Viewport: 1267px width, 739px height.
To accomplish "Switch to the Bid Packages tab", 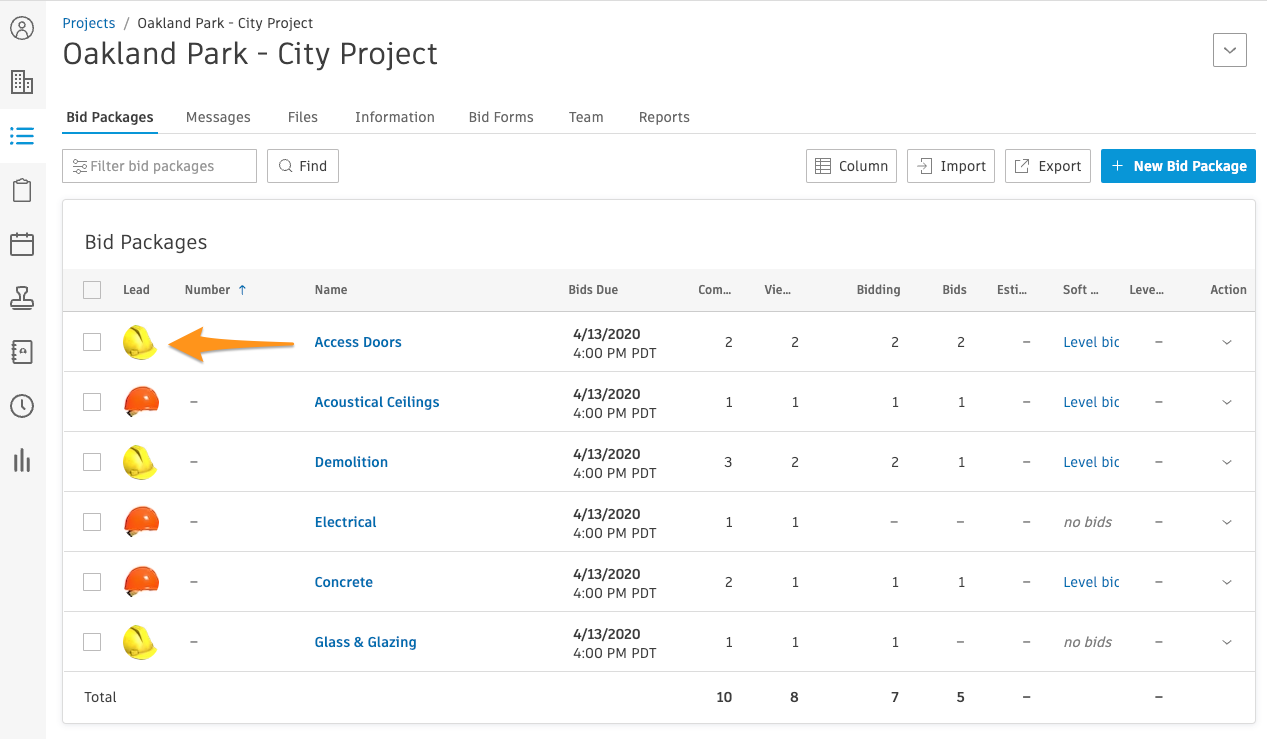I will tap(110, 117).
